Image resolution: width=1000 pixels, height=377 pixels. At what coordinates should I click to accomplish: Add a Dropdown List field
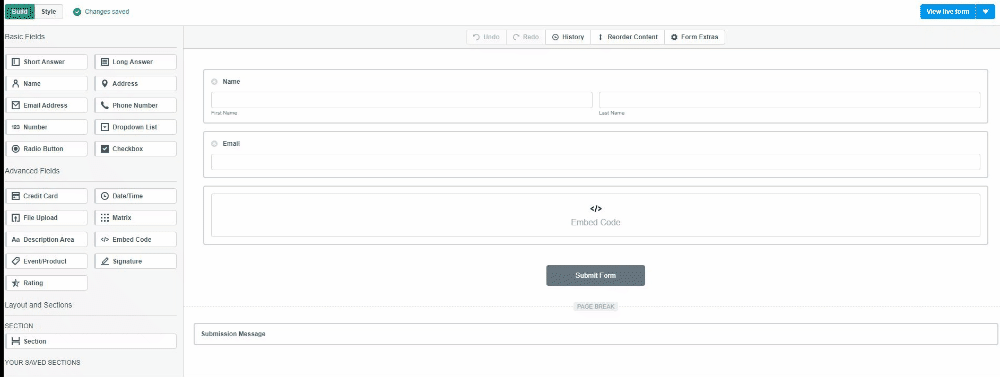136,127
